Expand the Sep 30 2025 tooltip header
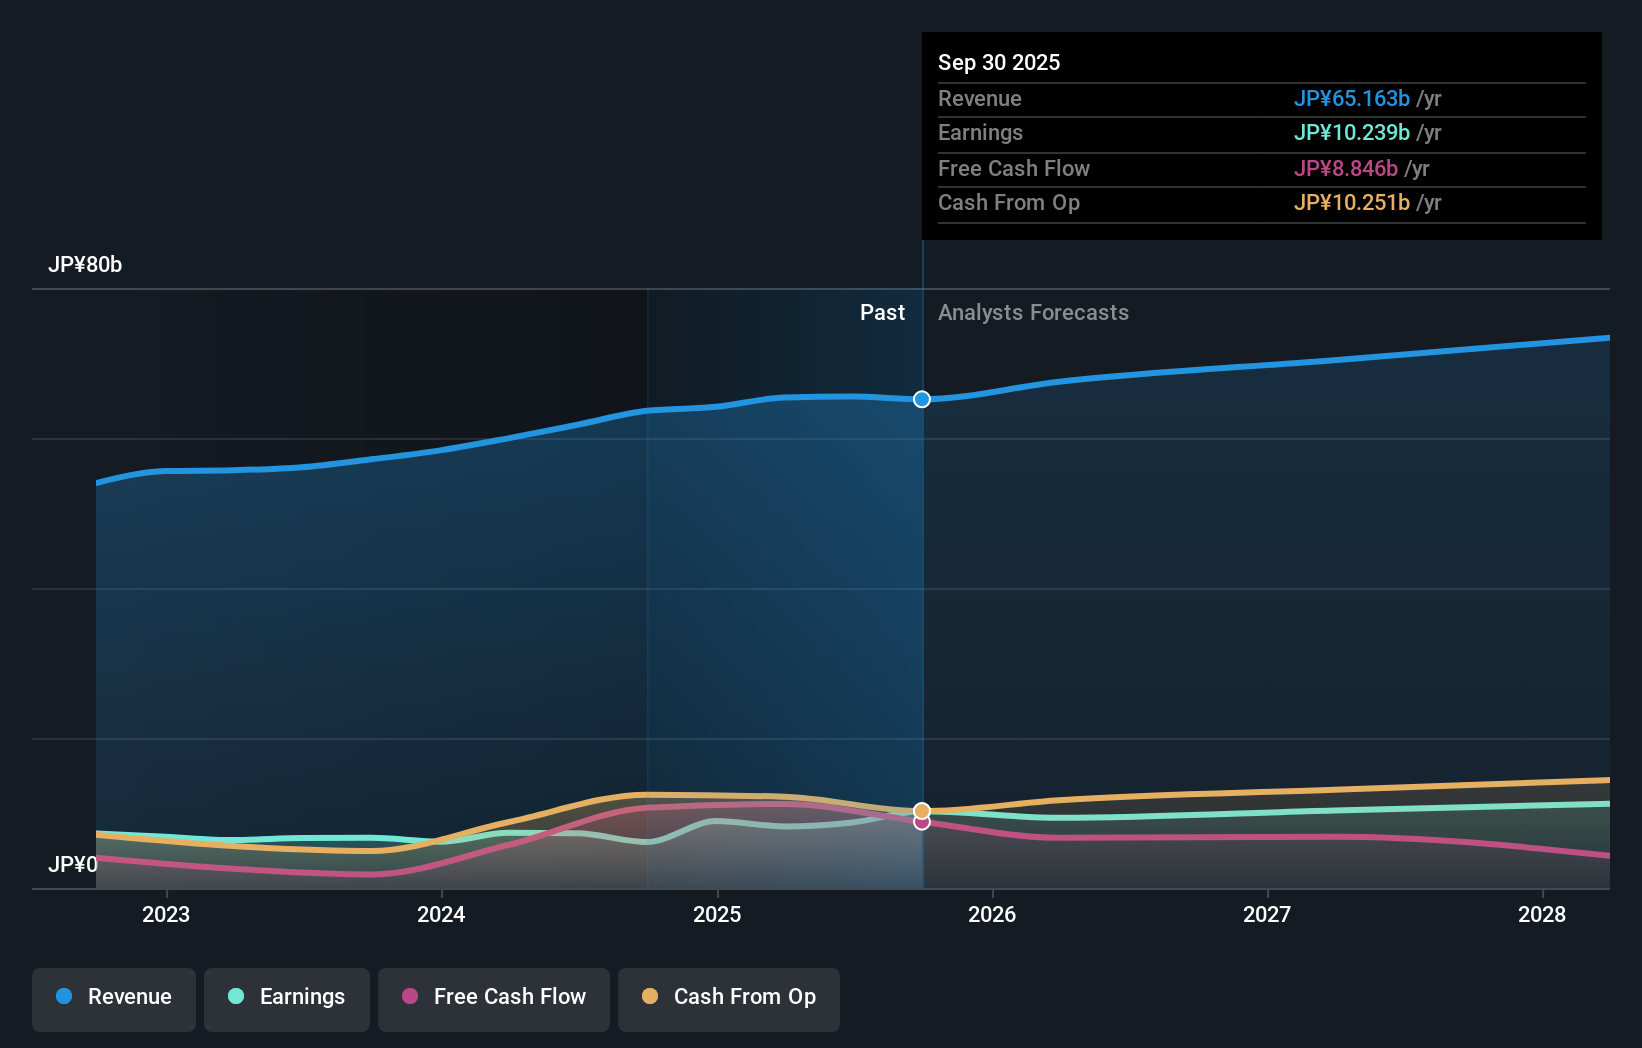This screenshot has height=1048, width=1642. pyautogui.click(x=999, y=62)
